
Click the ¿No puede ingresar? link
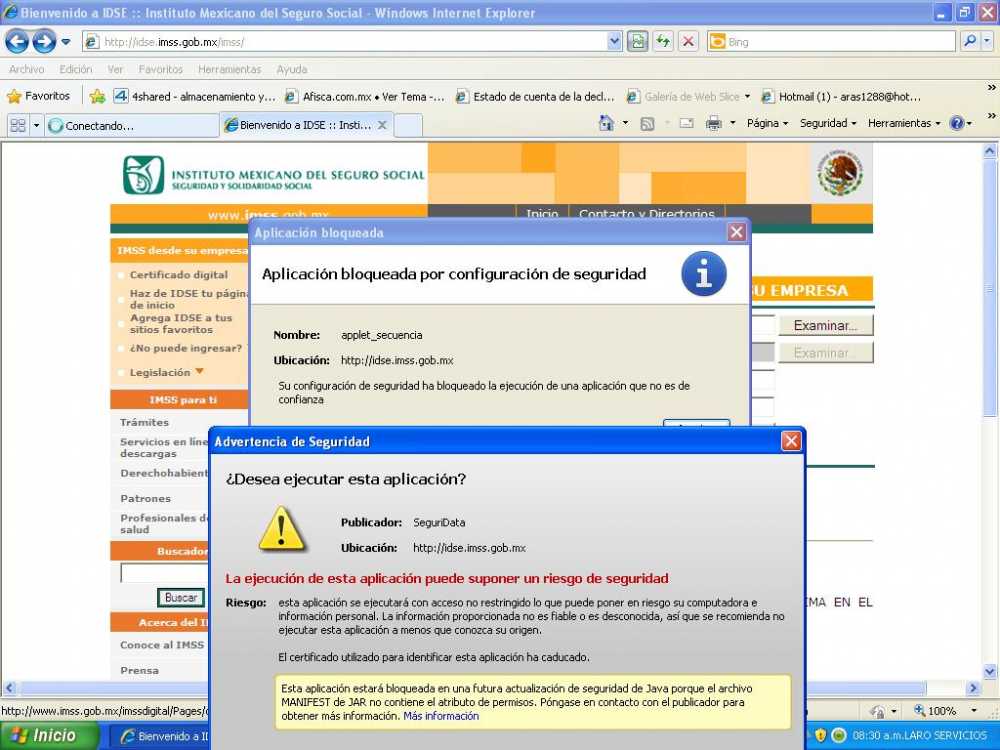(186, 348)
